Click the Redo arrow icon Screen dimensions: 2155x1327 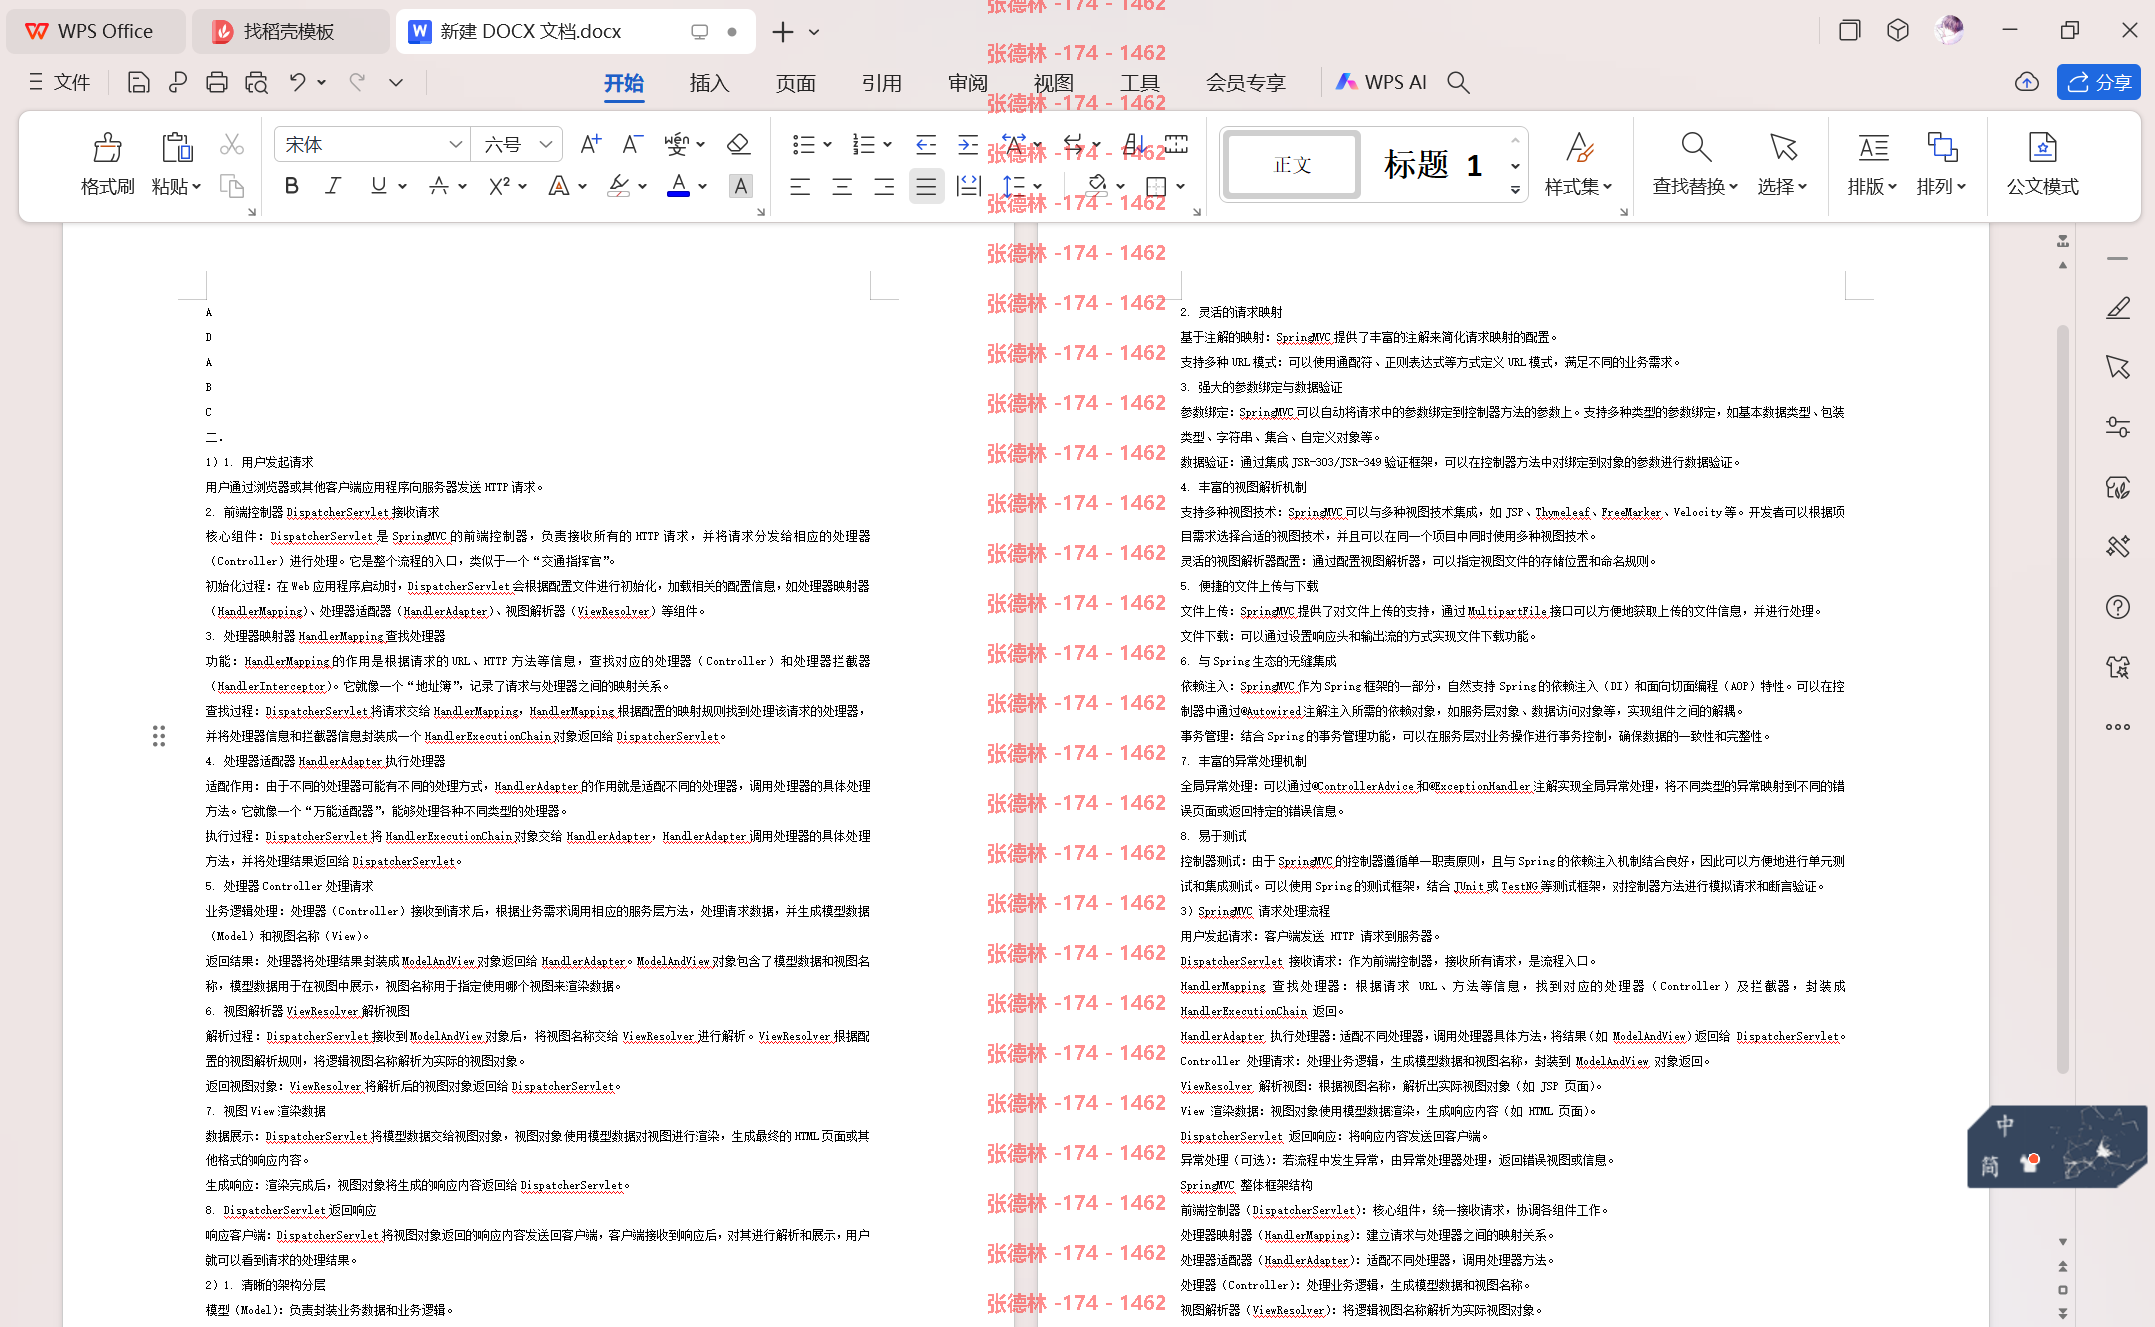point(357,82)
